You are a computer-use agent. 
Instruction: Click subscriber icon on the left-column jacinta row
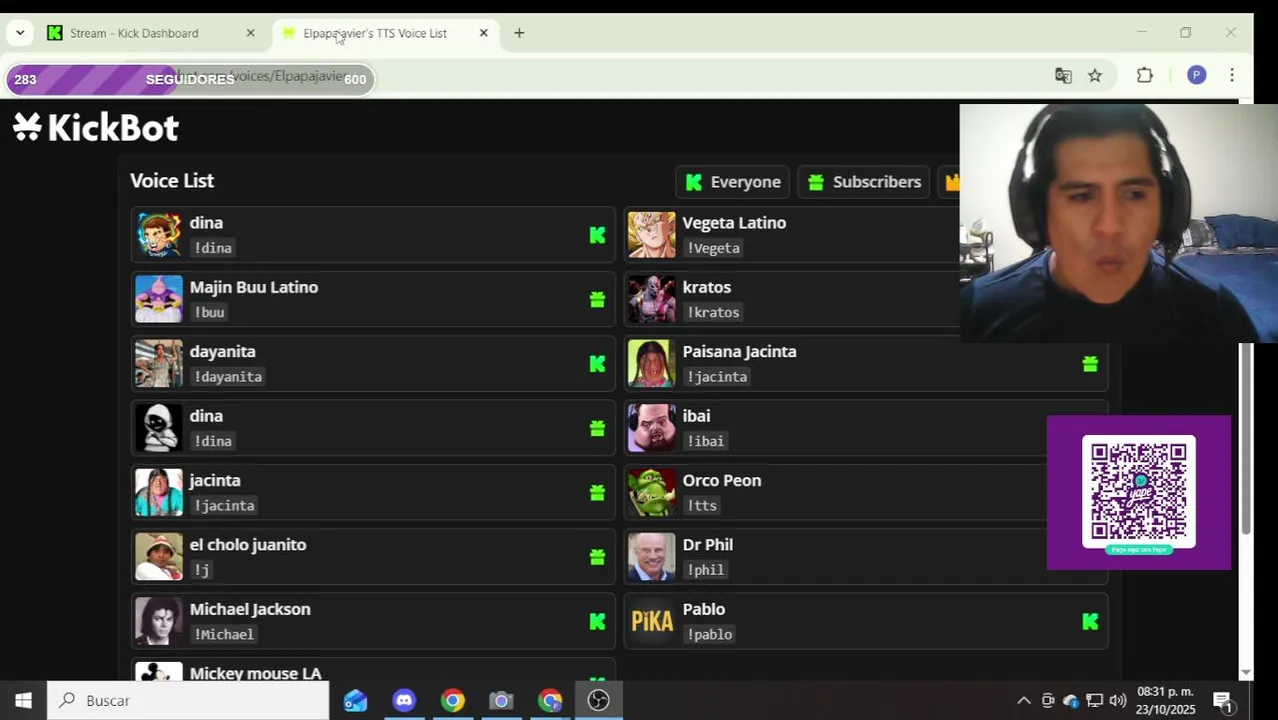click(x=597, y=493)
